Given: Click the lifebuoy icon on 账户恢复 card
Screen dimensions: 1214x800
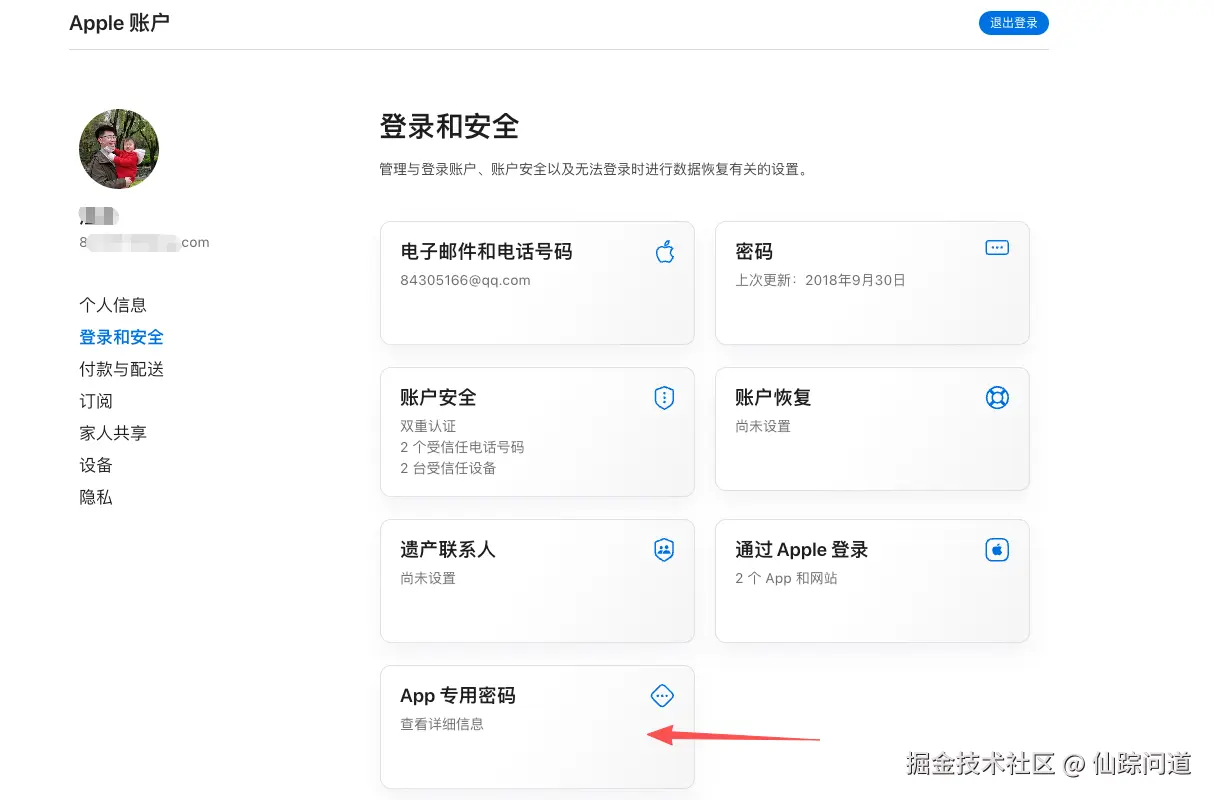Looking at the screenshot, I should point(997,398).
